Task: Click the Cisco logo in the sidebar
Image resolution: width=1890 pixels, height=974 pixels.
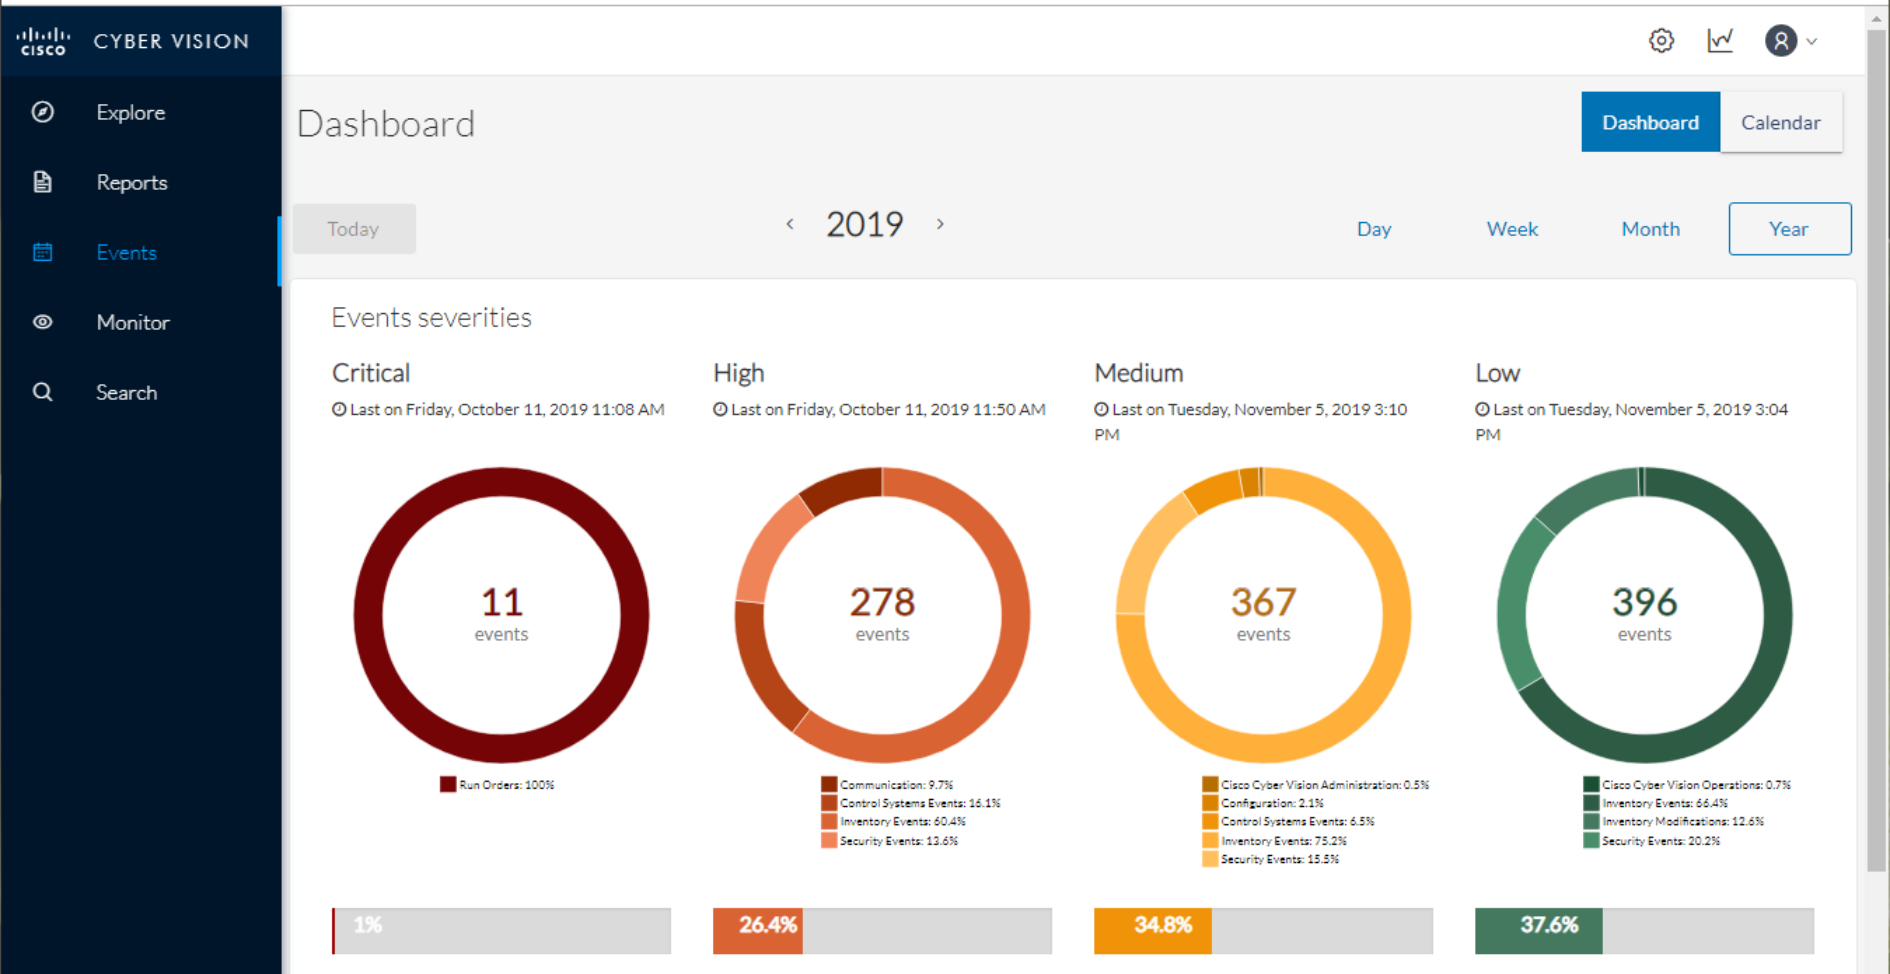Action: (43, 41)
